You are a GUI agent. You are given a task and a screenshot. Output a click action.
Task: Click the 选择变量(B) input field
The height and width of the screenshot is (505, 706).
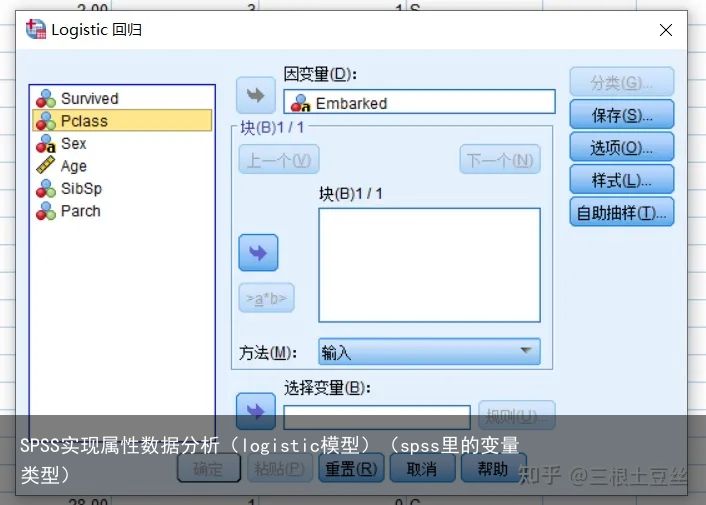click(x=377, y=417)
